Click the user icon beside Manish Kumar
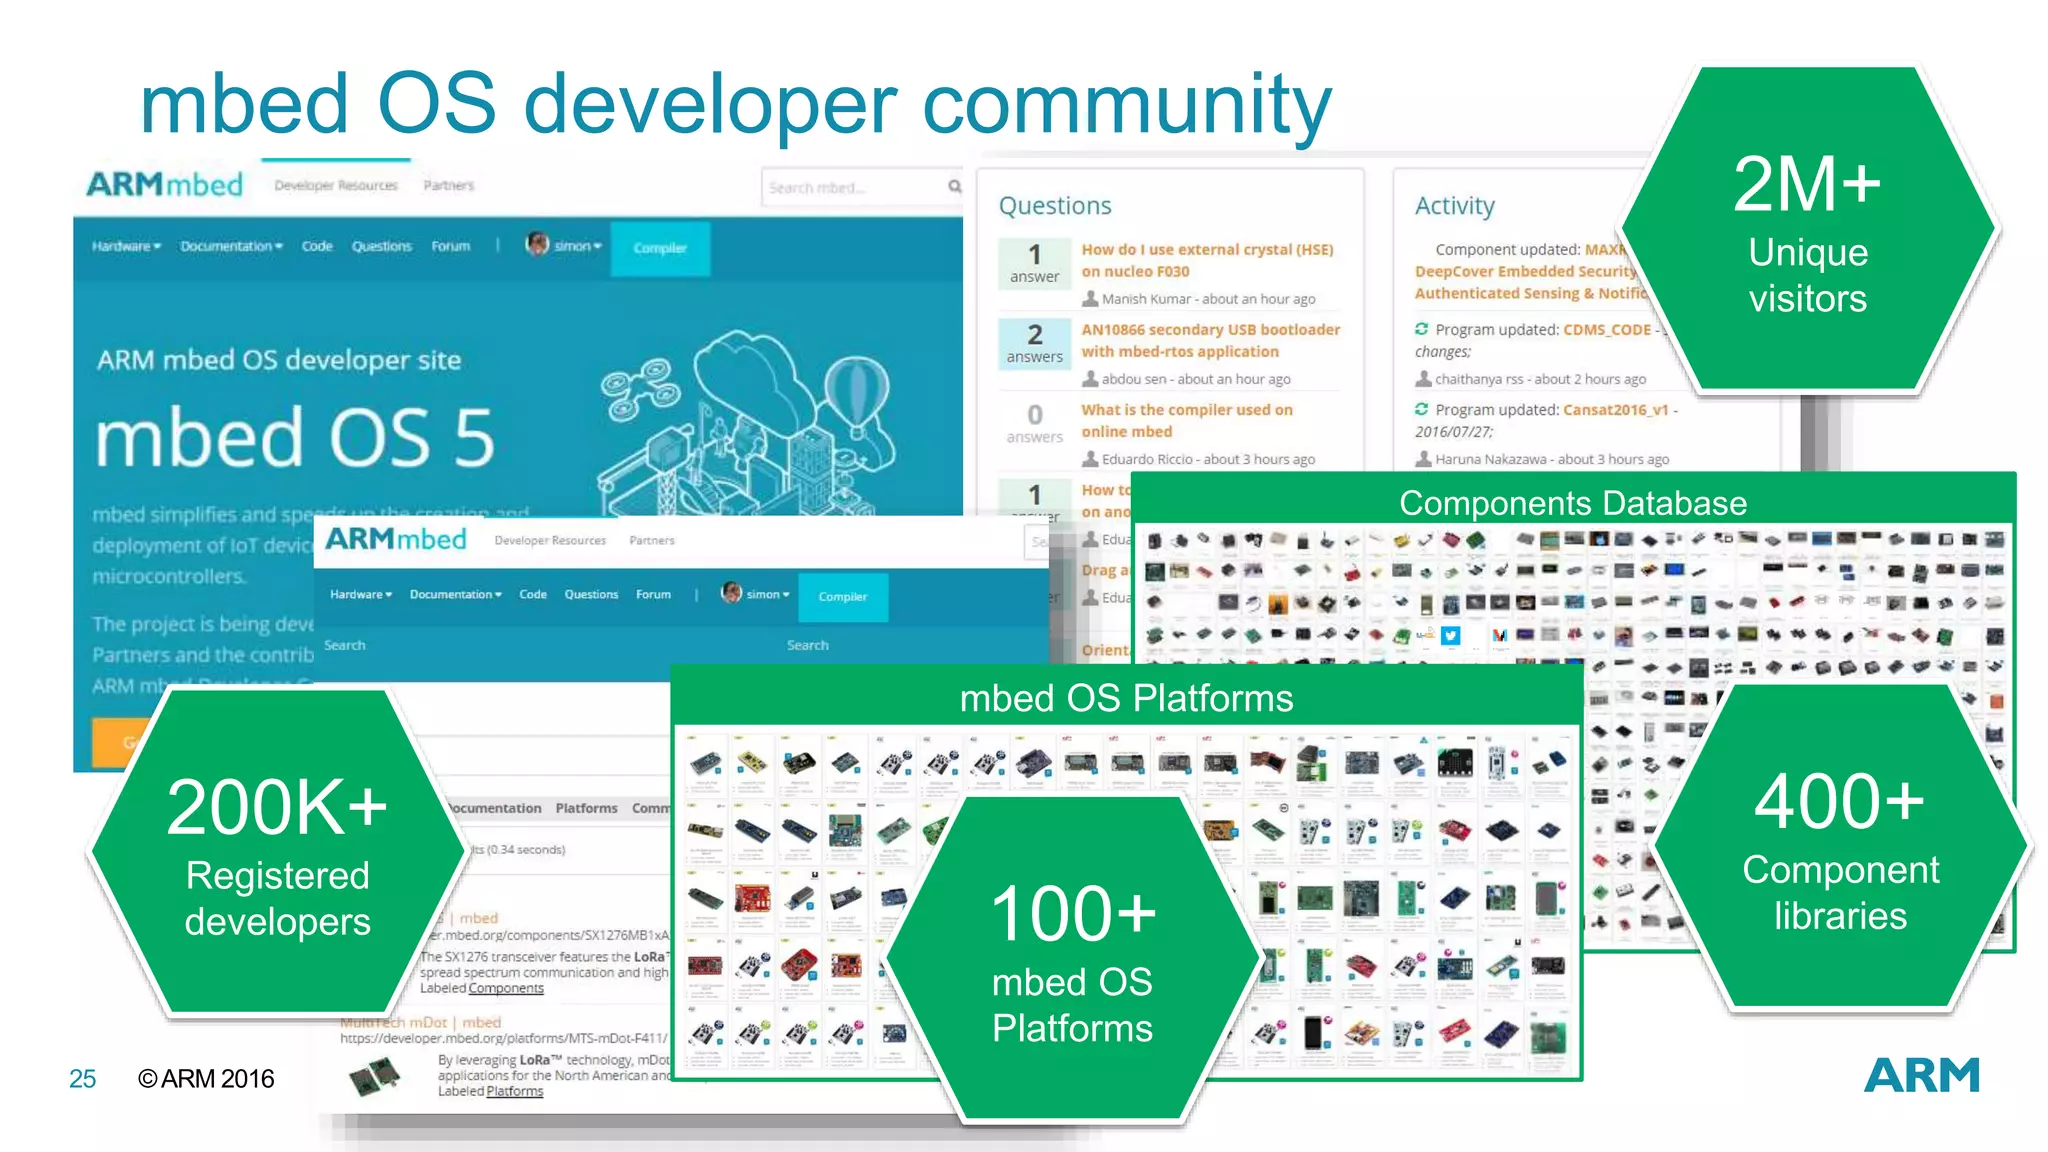 click(1090, 299)
